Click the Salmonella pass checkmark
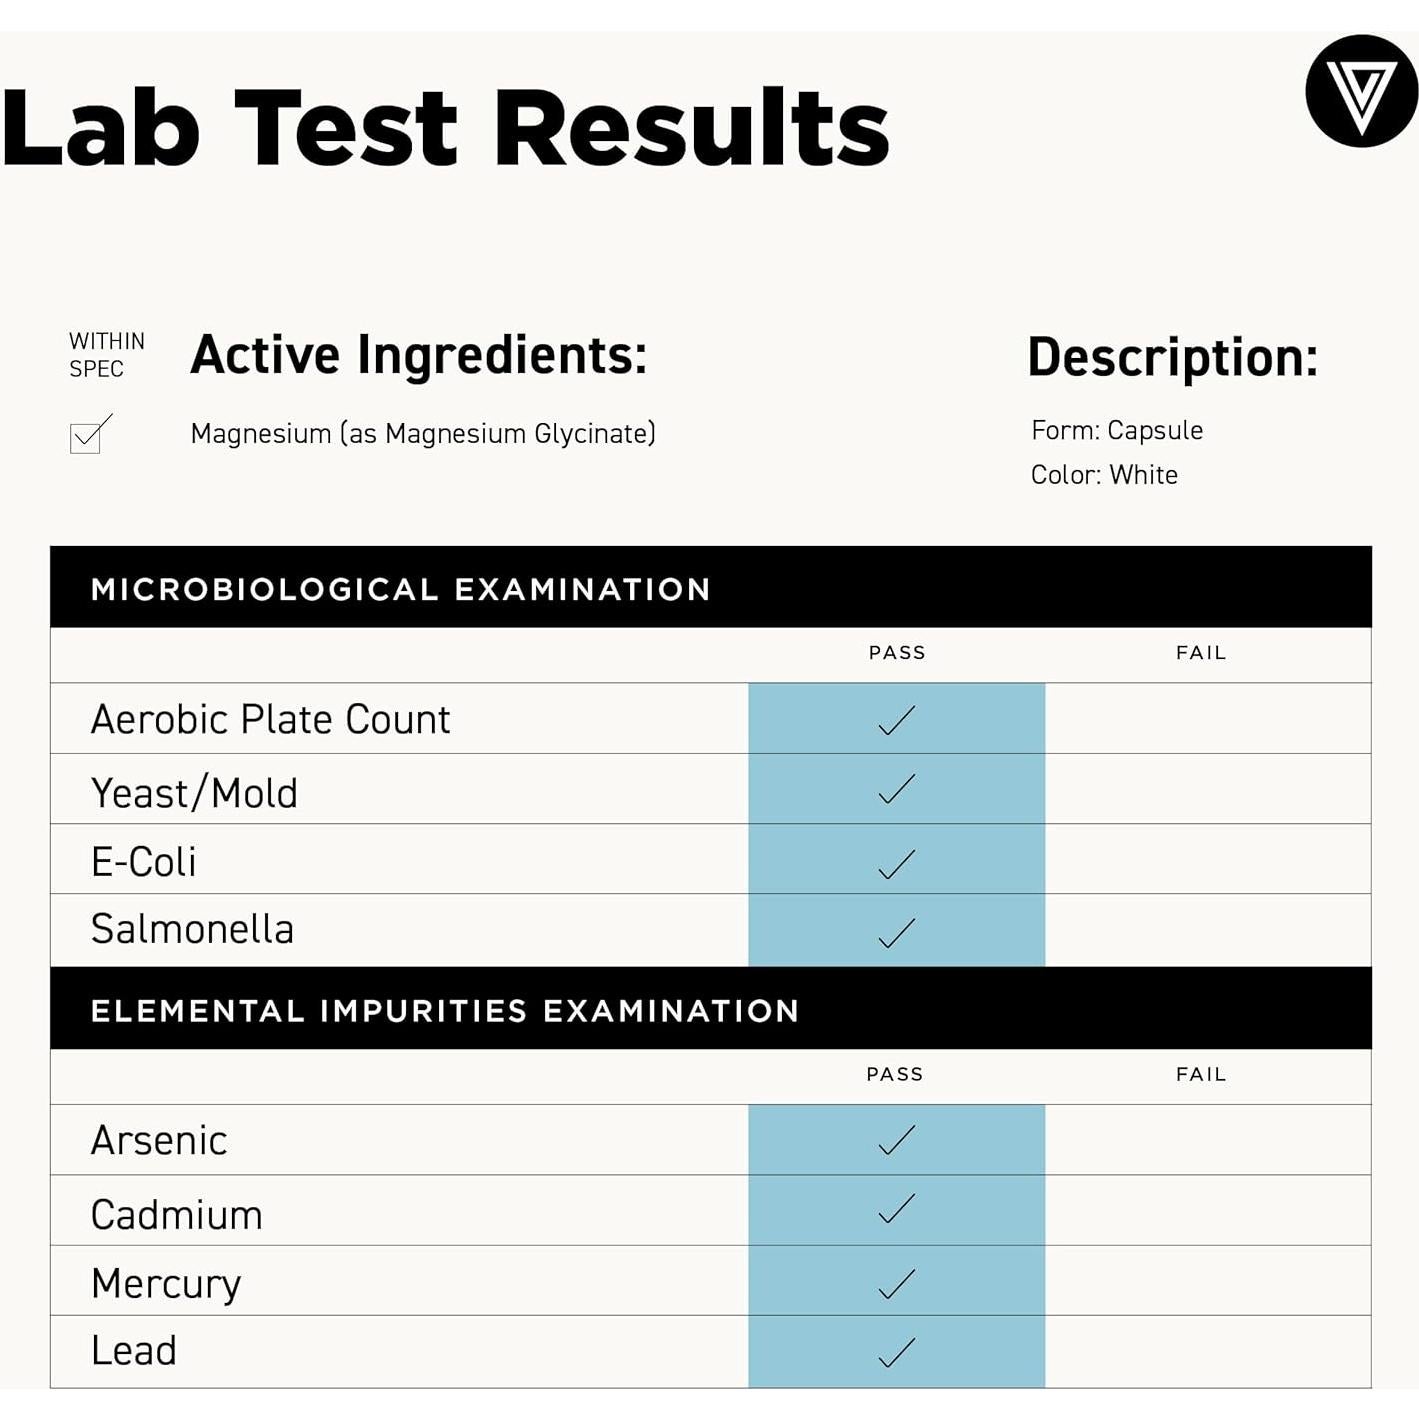The height and width of the screenshot is (1419, 1419). [x=896, y=932]
